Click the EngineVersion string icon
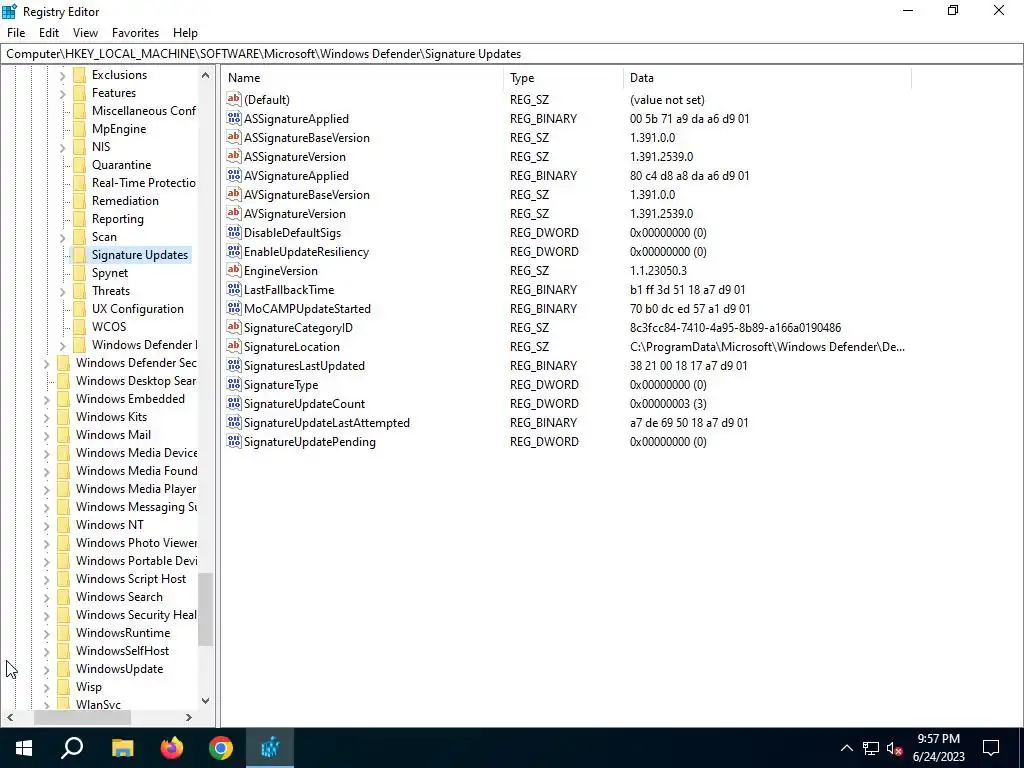This screenshot has width=1024, height=768. click(234, 270)
